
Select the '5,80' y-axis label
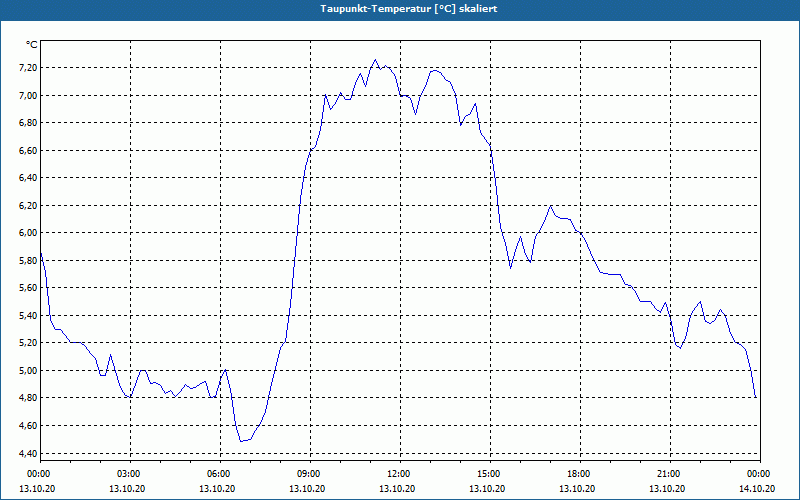pyautogui.click(x=28, y=260)
